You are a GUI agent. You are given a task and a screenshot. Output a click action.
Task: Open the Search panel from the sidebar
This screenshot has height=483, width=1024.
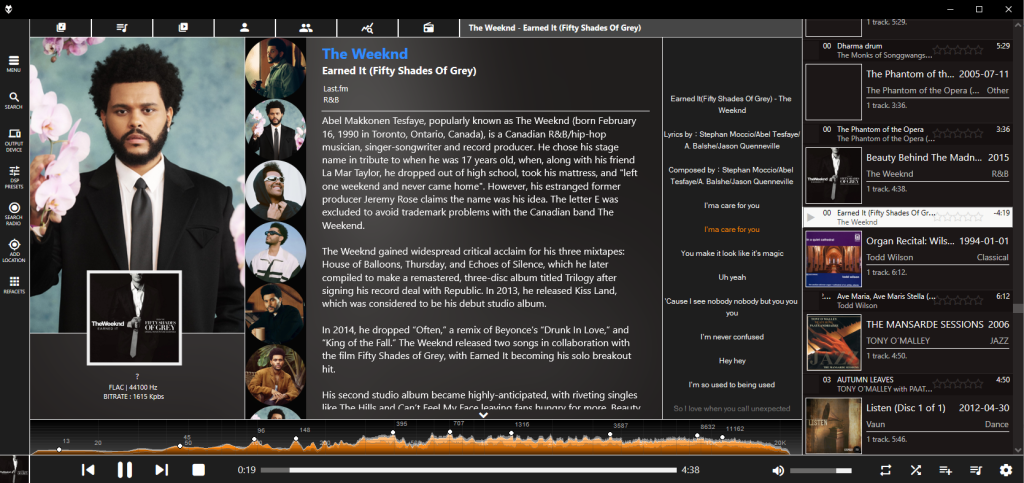tap(14, 100)
